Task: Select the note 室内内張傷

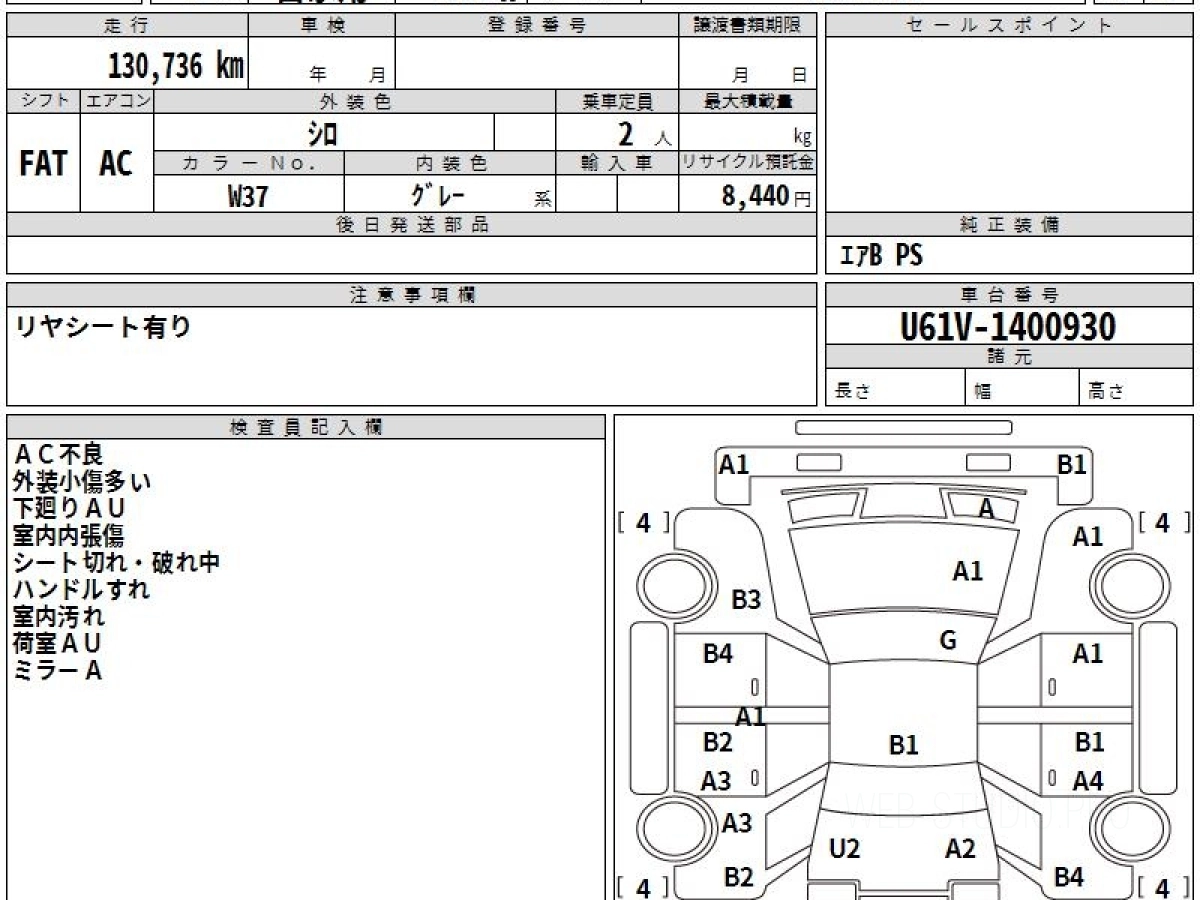Action: pos(68,535)
